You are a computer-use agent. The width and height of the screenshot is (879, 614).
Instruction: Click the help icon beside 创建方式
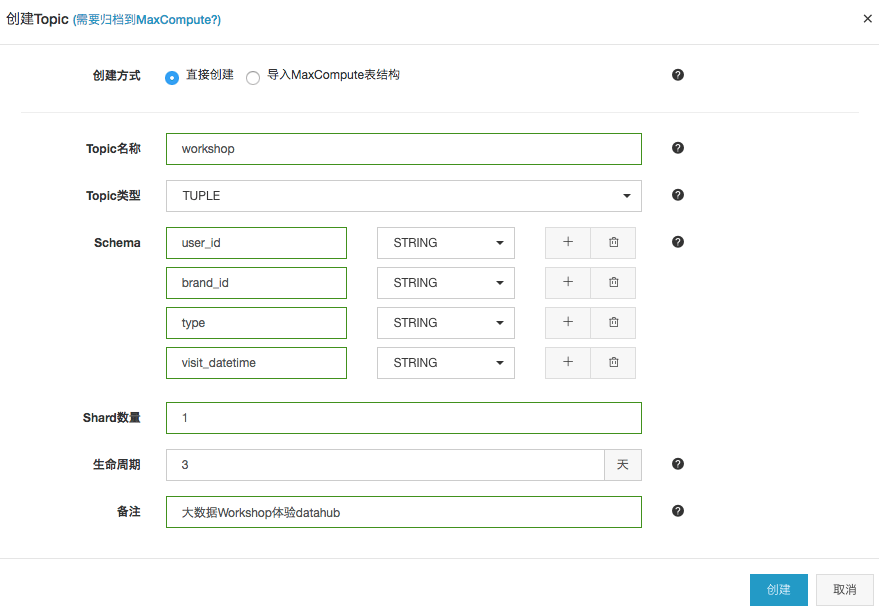678,75
